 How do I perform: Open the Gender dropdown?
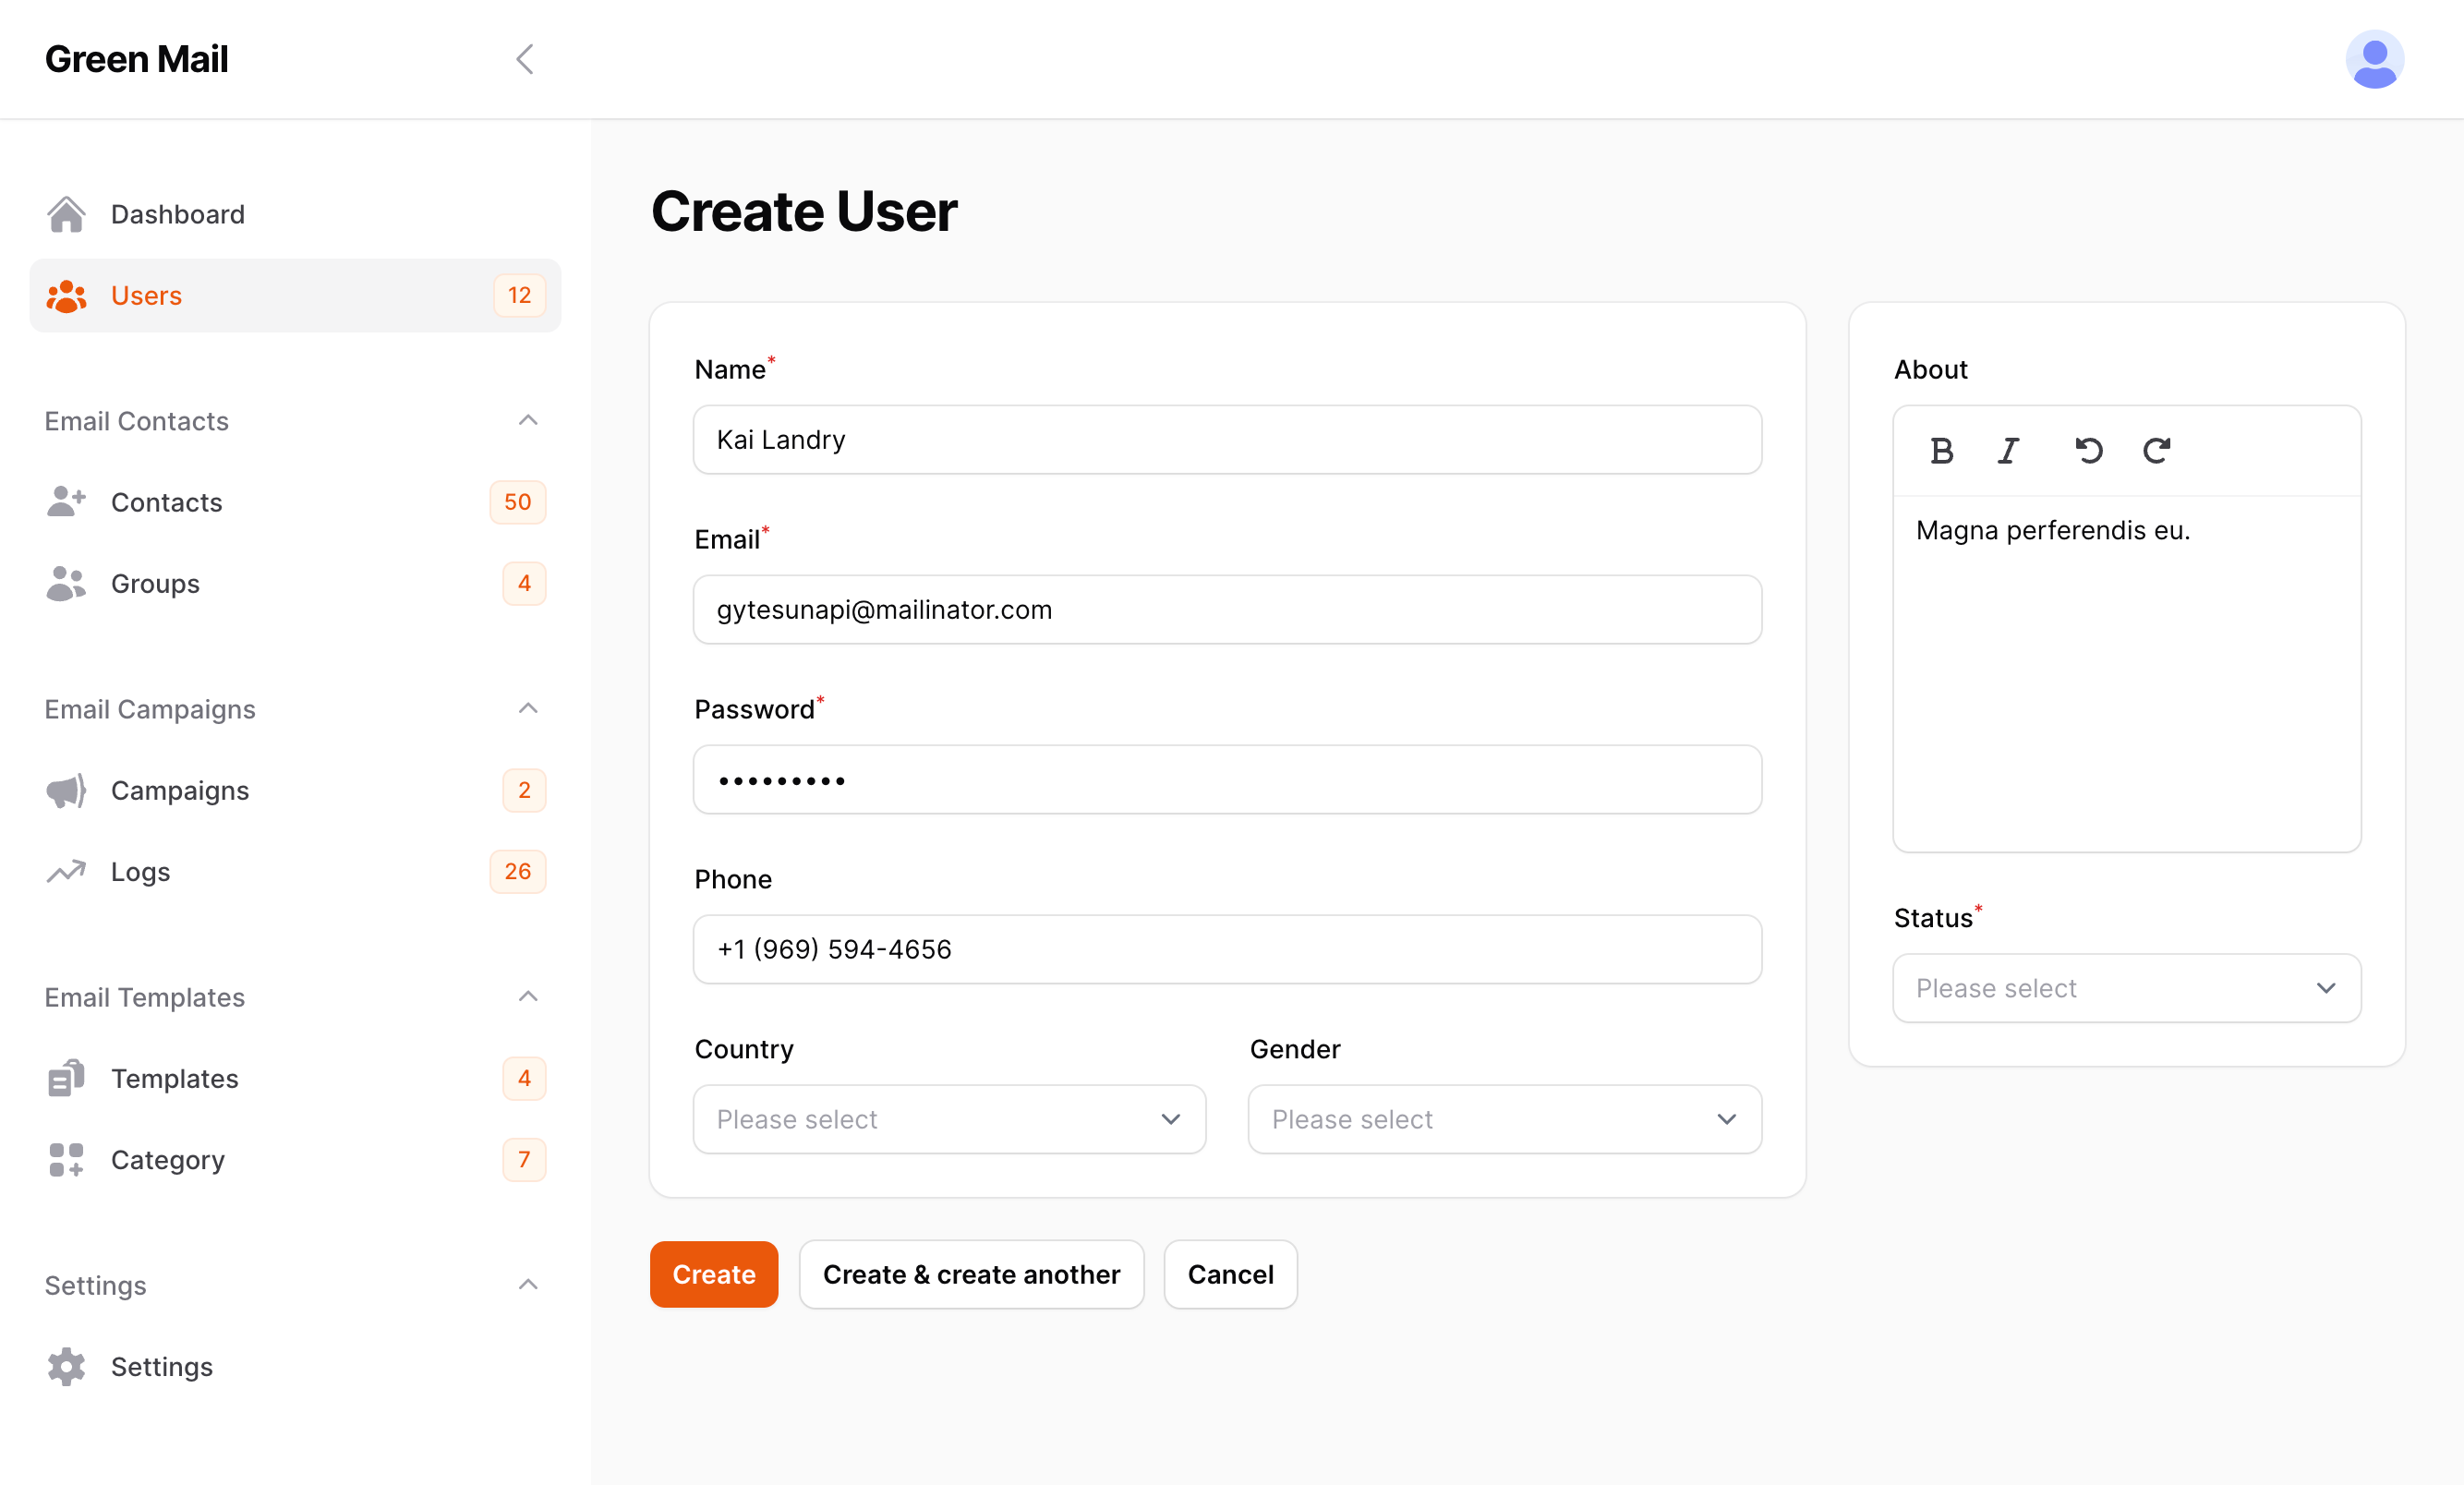click(1504, 1119)
